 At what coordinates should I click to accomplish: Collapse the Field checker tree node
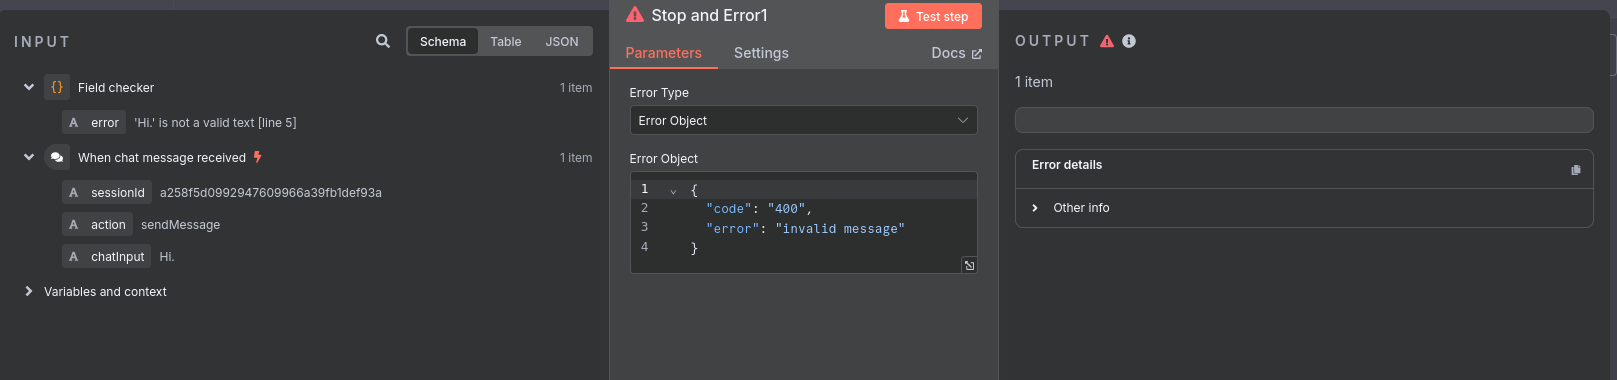[x=29, y=87]
